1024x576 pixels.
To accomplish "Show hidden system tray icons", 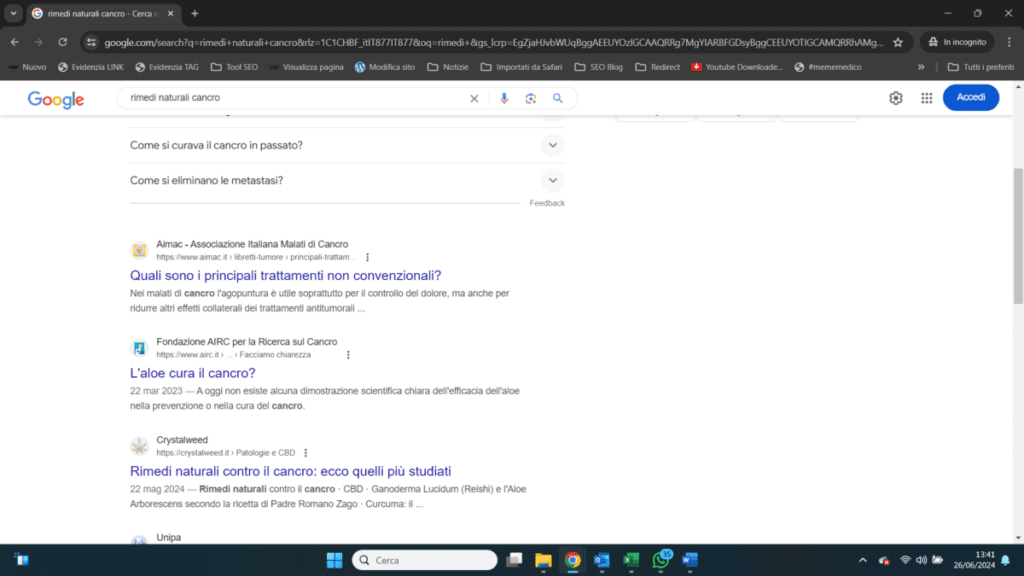I will [x=863, y=560].
